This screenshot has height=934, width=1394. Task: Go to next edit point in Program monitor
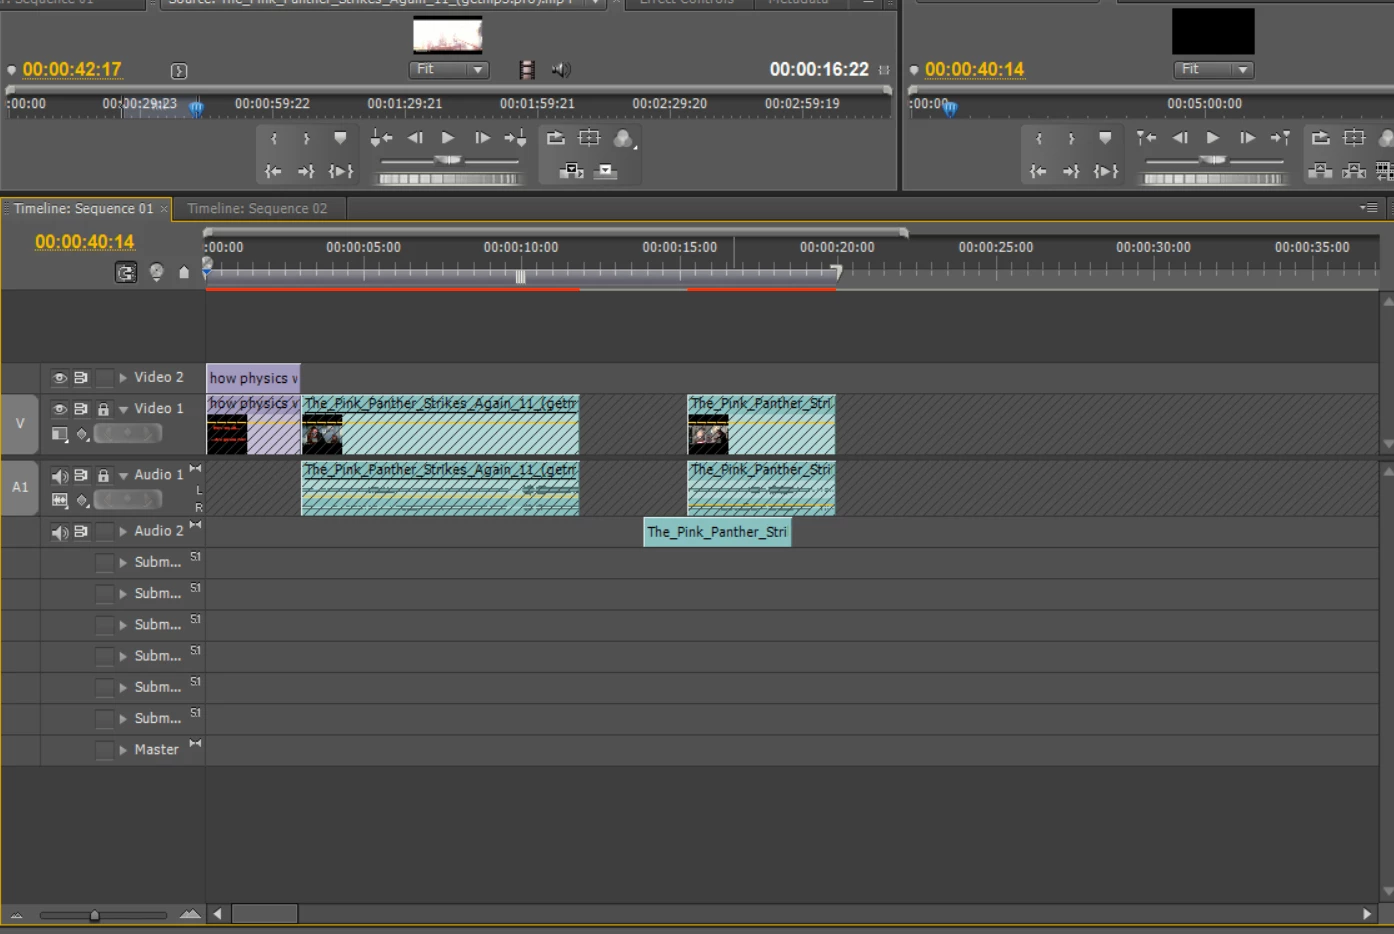tap(1280, 139)
